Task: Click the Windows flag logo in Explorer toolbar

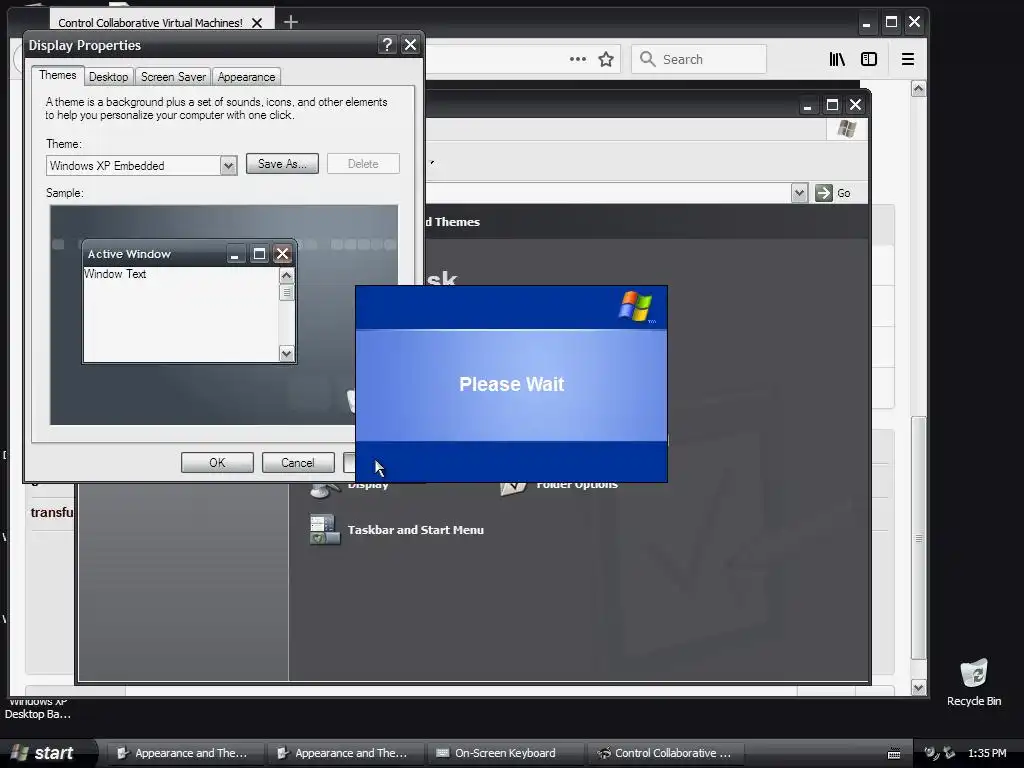Action: (847, 129)
